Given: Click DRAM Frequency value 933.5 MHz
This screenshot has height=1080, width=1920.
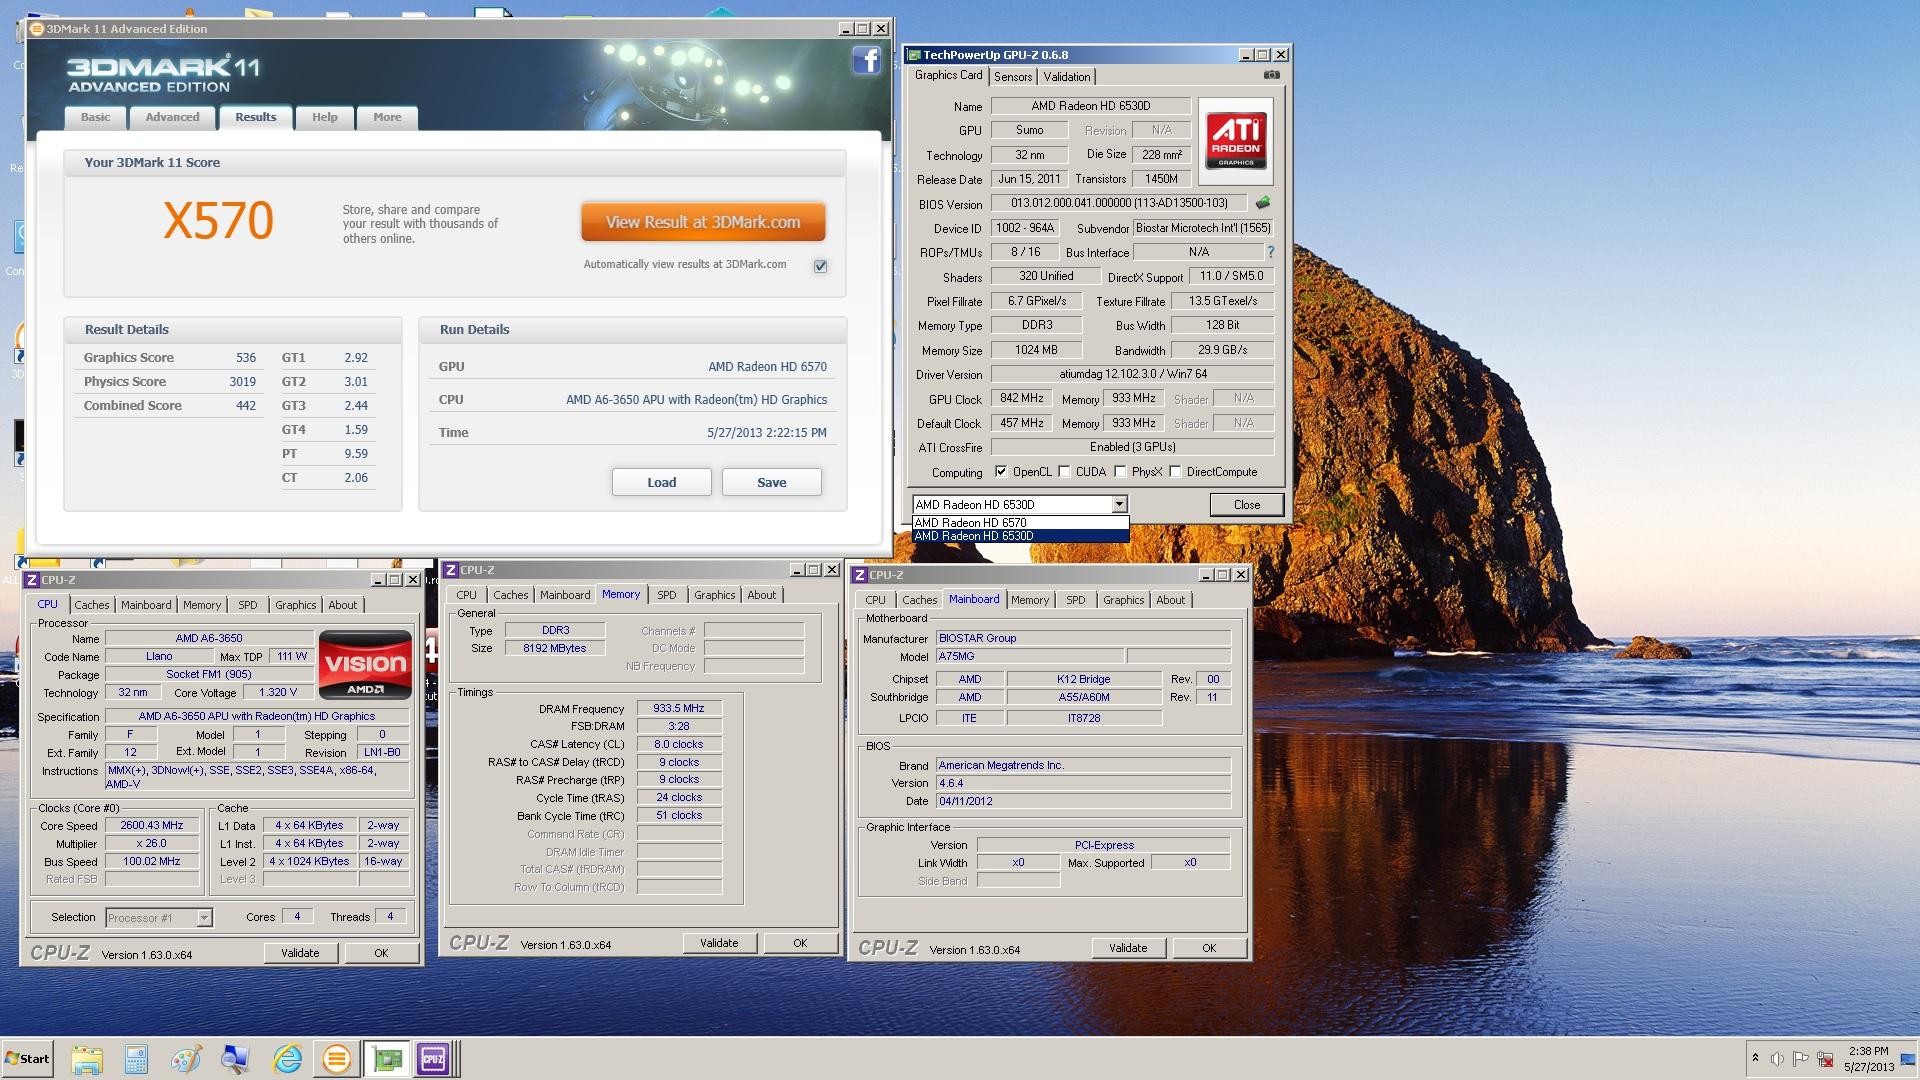Looking at the screenshot, I should click(679, 708).
